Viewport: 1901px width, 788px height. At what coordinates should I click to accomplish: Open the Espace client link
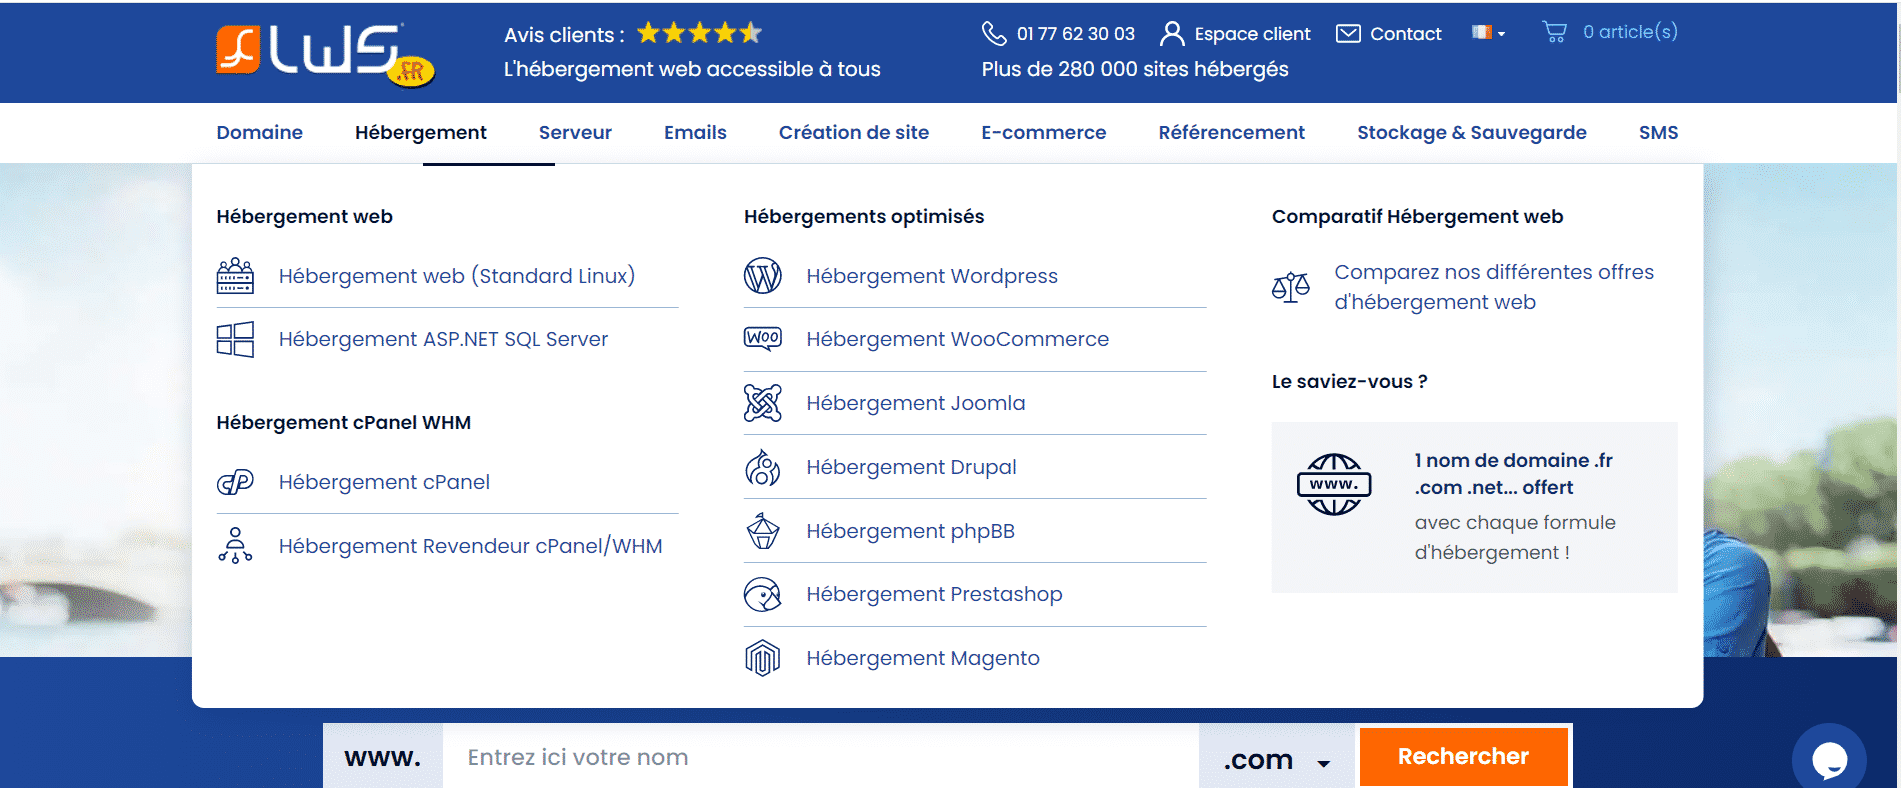(x=1252, y=34)
